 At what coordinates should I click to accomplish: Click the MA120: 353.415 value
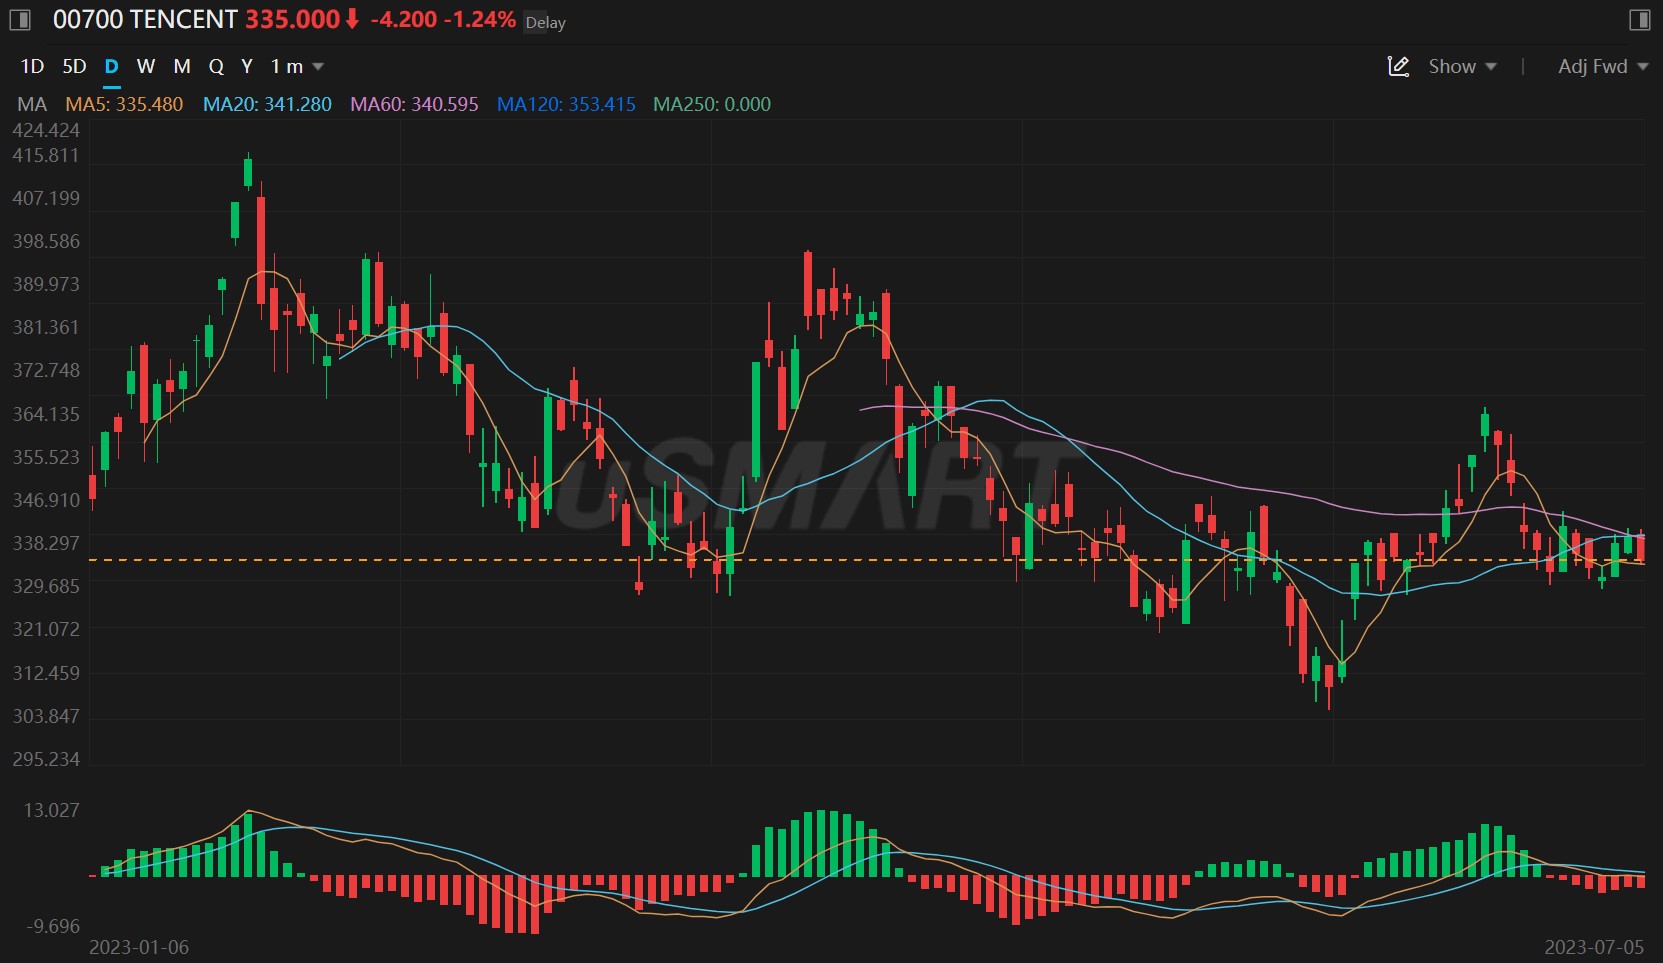pyautogui.click(x=566, y=104)
